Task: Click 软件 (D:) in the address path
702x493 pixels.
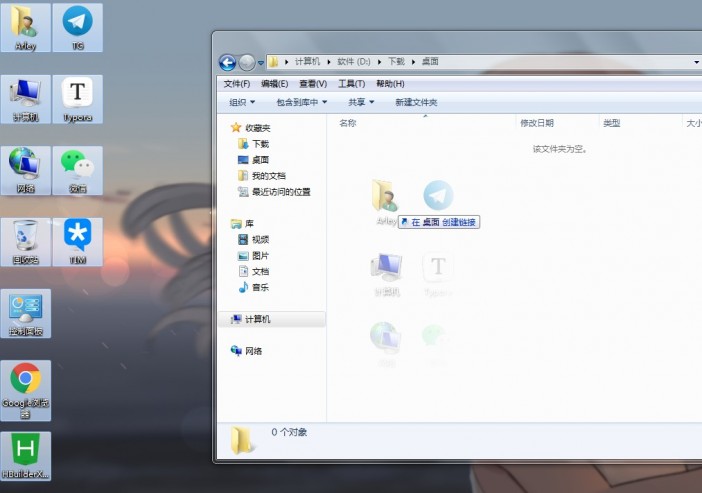Action: [353, 62]
